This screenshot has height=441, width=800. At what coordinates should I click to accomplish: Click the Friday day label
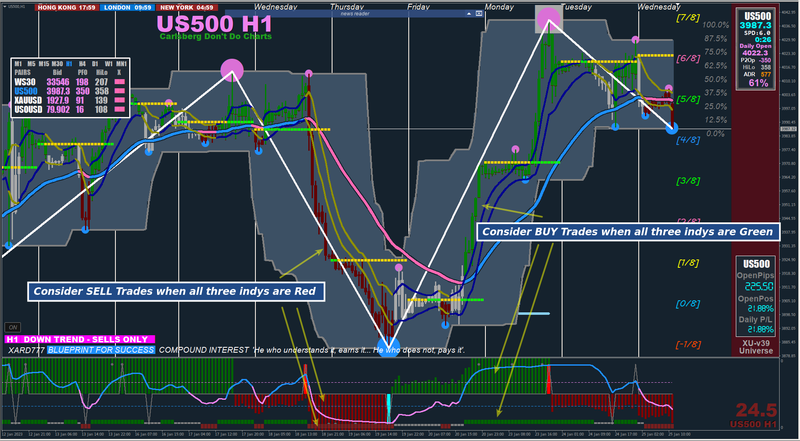click(418, 7)
